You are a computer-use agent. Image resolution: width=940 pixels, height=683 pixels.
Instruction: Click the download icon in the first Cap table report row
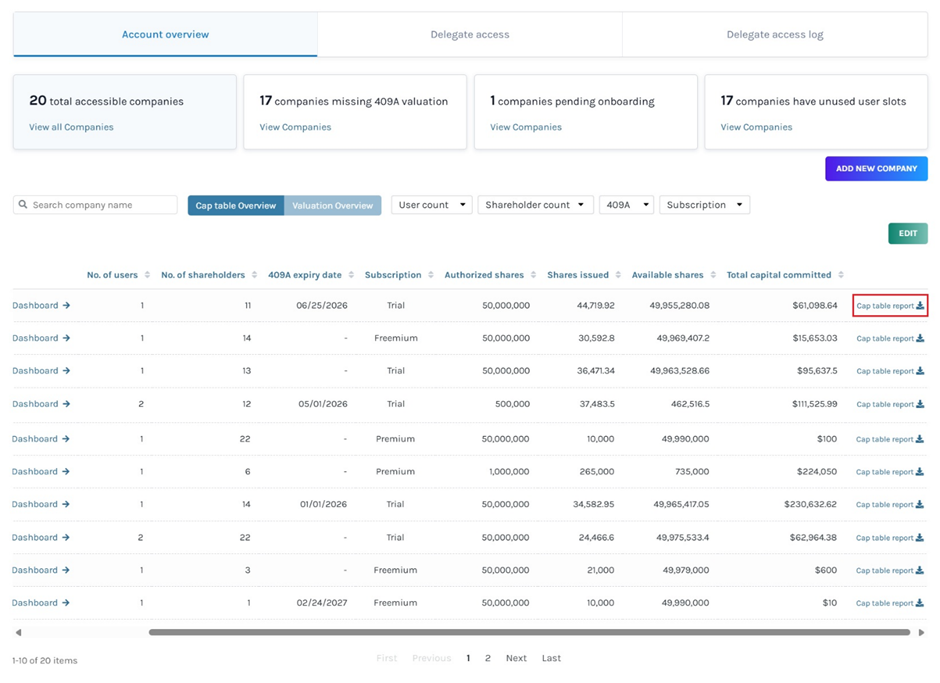(x=920, y=306)
